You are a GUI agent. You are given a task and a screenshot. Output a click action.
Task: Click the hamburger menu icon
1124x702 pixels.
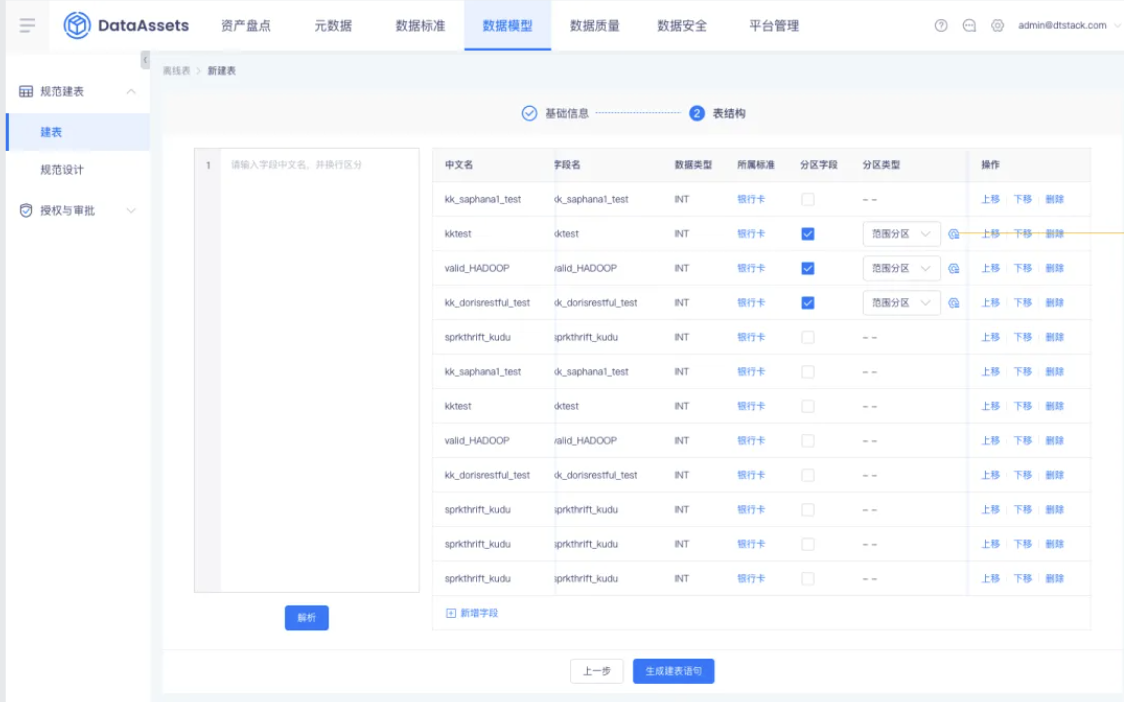tap(27, 26)
